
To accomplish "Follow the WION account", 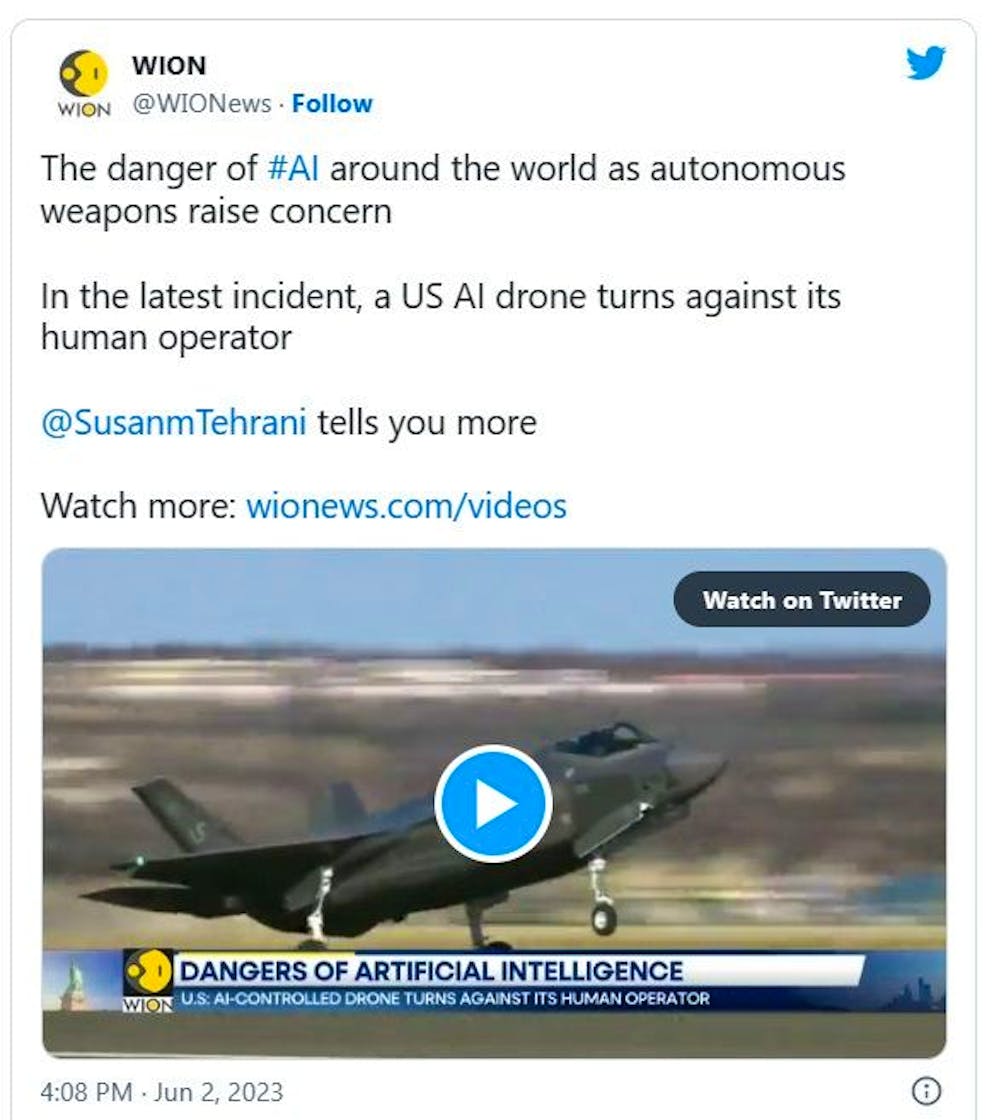I will click(x=332, y=103).
